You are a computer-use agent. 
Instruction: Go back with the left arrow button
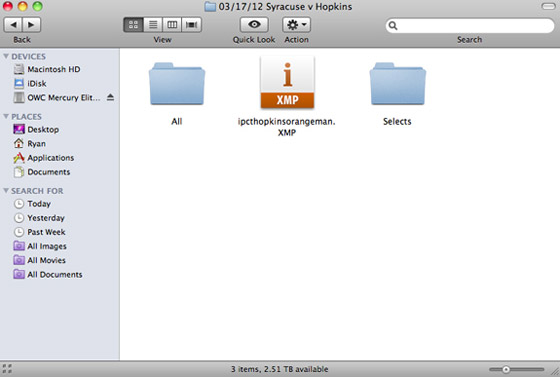click(13, 25)
